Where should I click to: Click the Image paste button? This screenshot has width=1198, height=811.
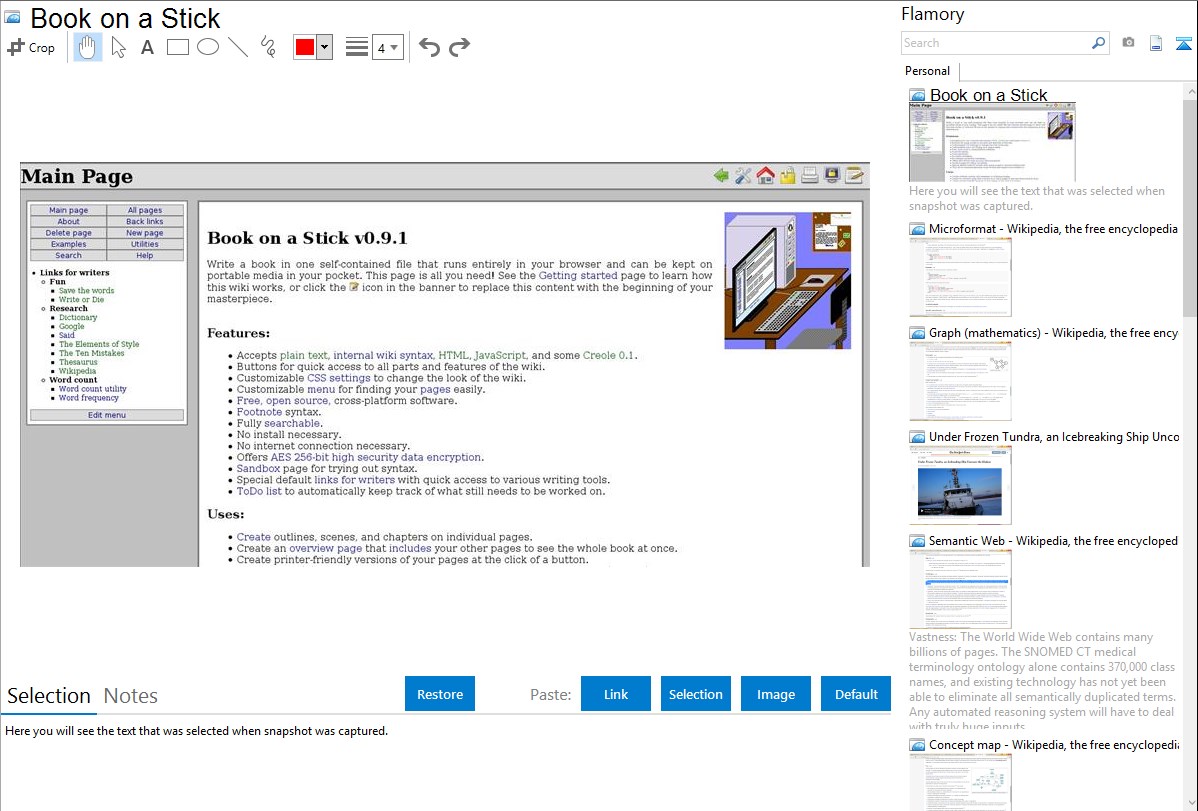click(x=776, y=694)
